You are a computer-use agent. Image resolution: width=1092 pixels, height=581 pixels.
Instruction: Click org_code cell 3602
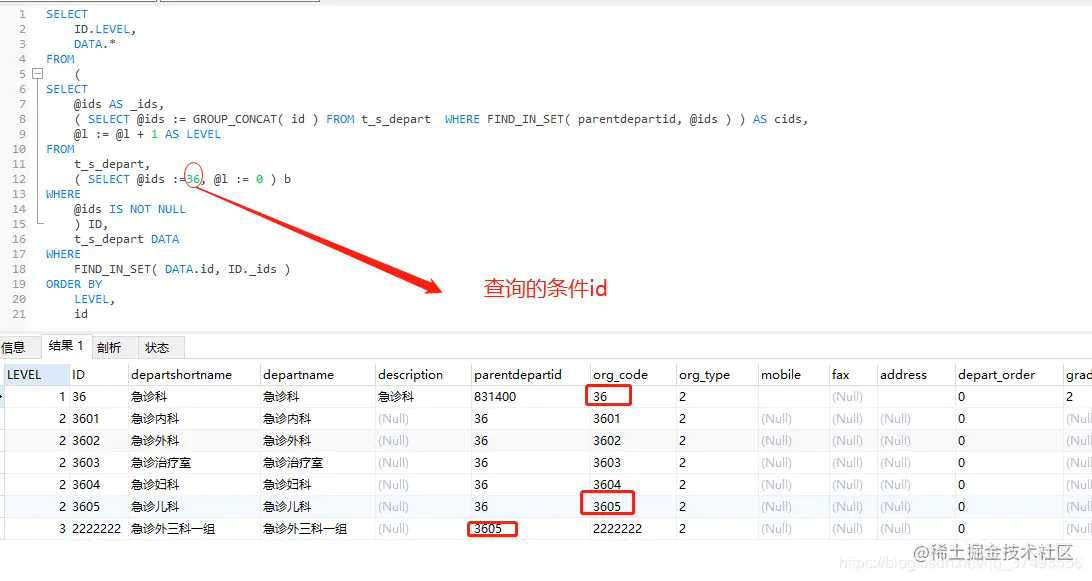[x=632, y=440]
